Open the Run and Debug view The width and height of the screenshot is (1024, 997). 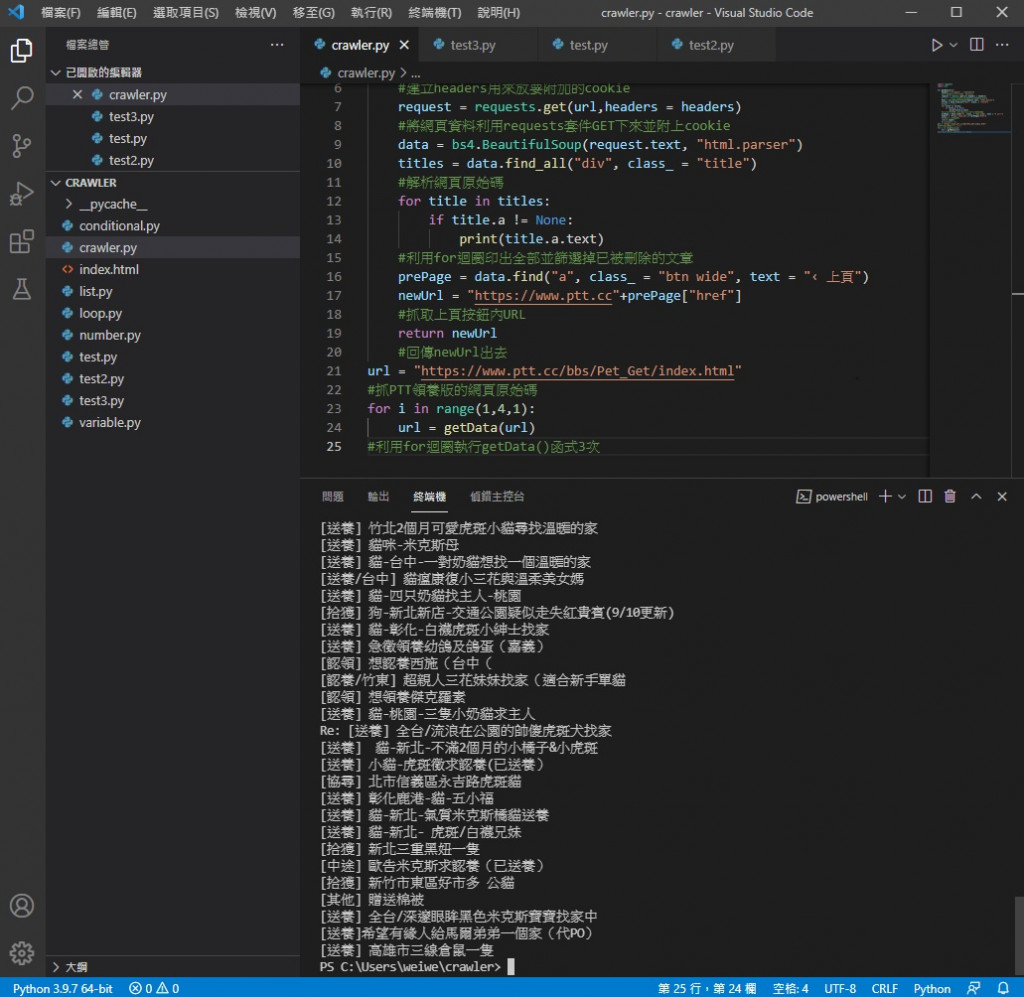coord(22,194)
